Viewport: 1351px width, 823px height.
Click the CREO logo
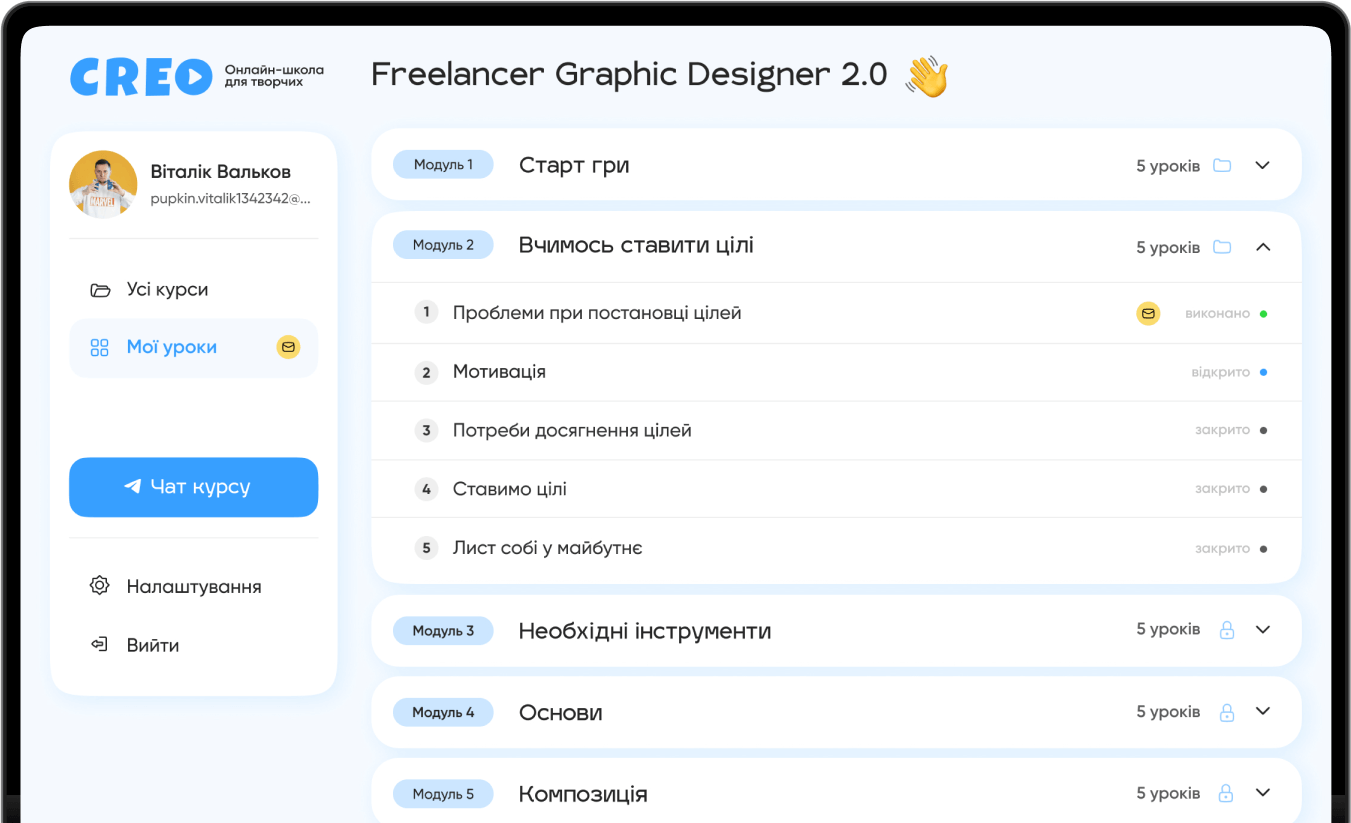pos(141,77)
